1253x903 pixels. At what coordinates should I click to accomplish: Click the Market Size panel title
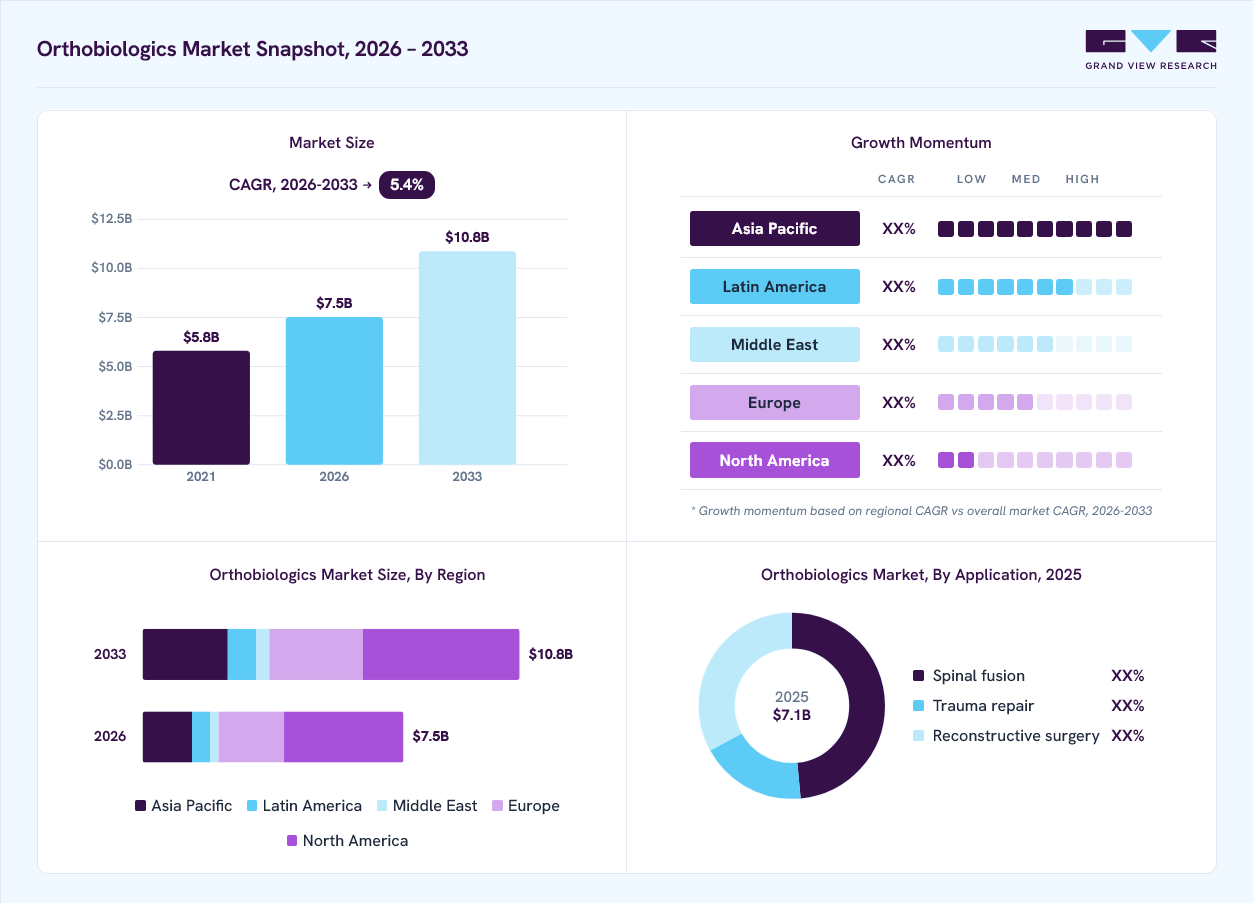(x=332, y=143)
